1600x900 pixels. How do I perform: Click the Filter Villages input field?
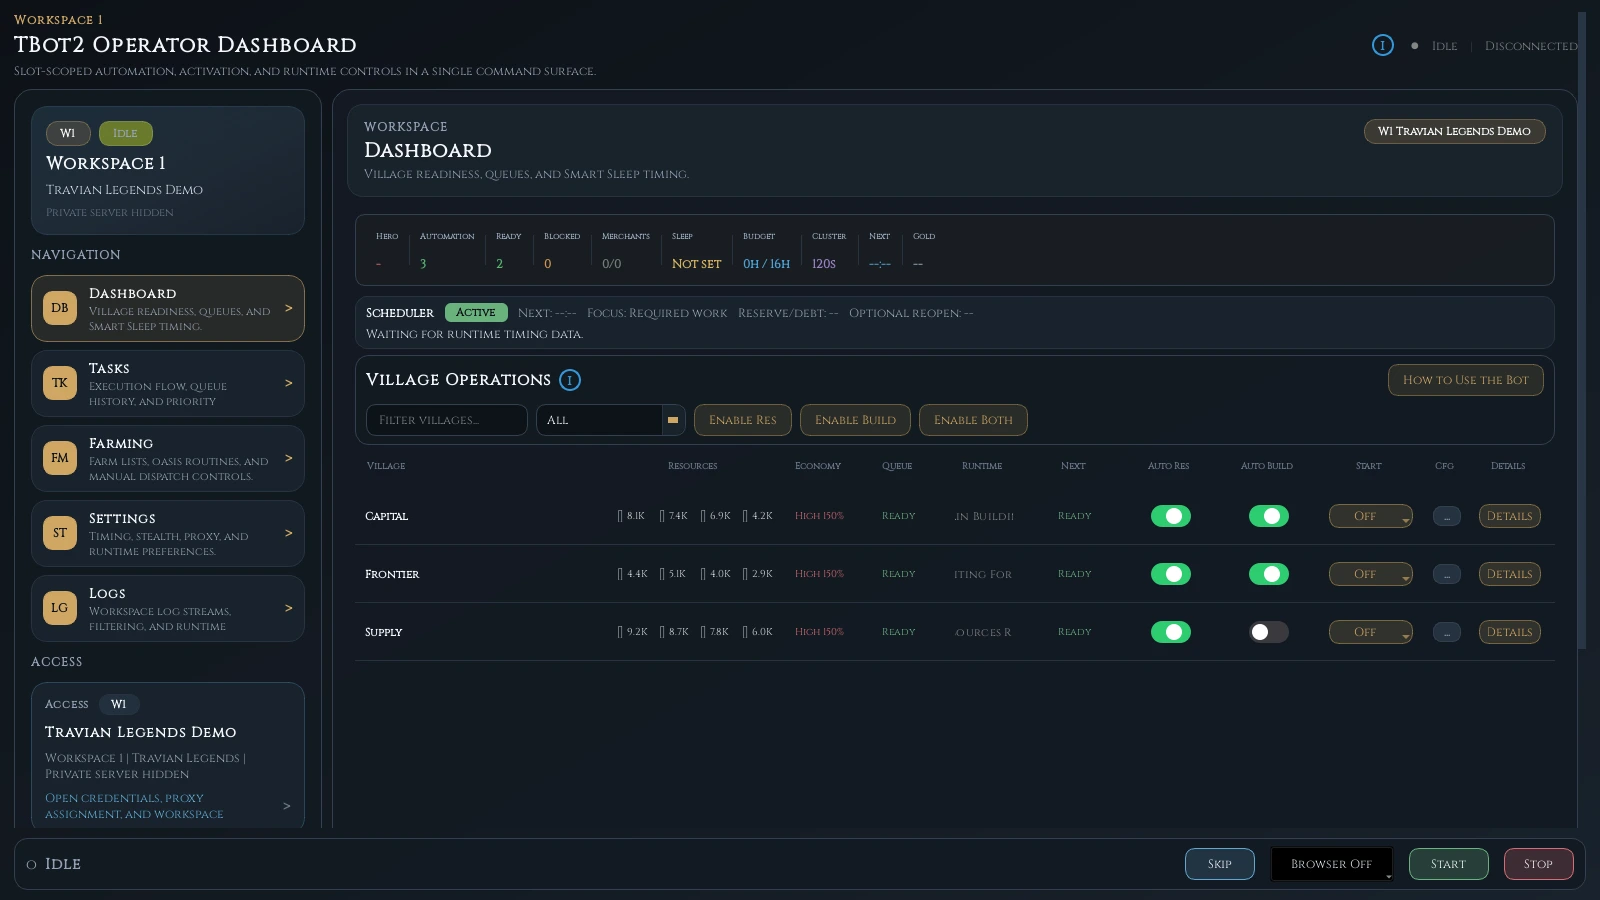pyautogui.click(x=446, y=420)
